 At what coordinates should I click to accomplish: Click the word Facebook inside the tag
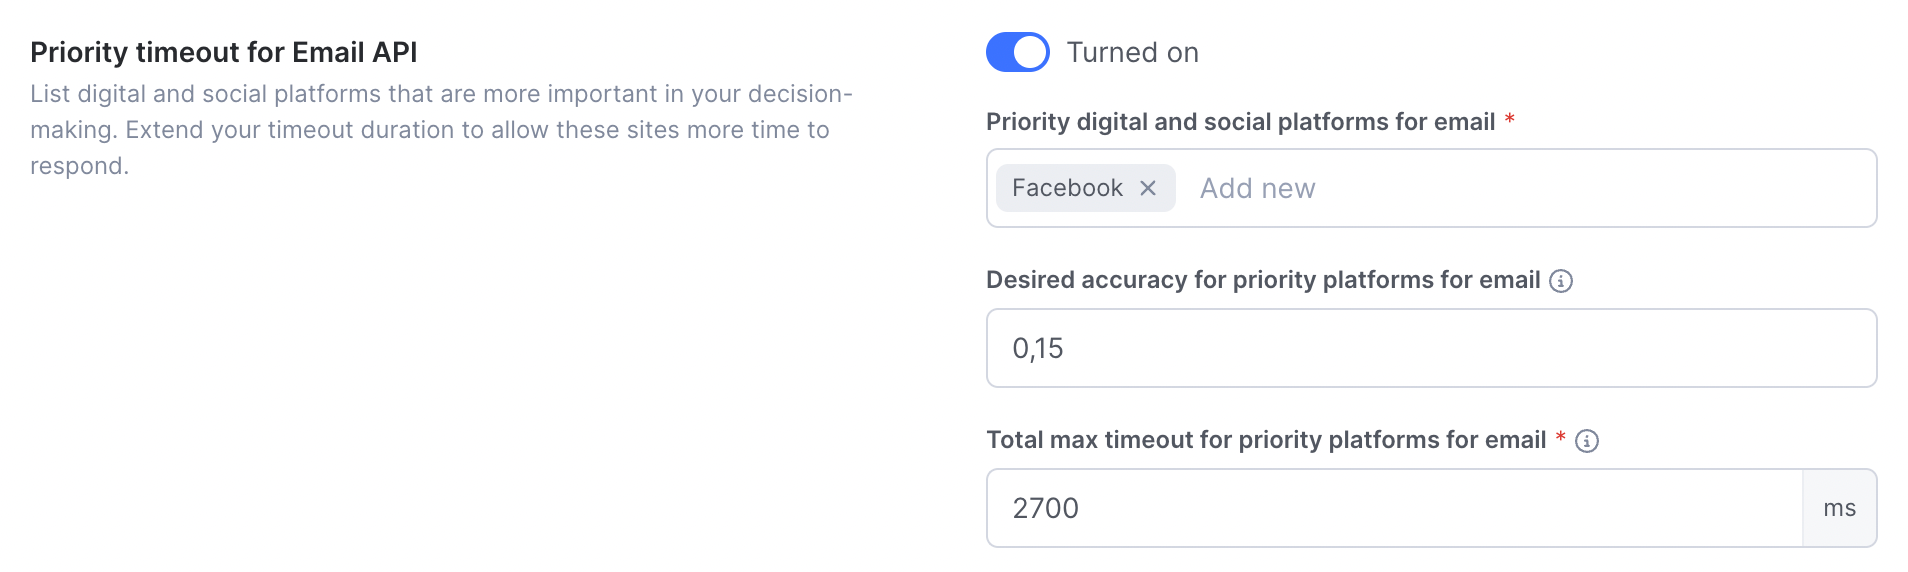[x=1067, y=188]
